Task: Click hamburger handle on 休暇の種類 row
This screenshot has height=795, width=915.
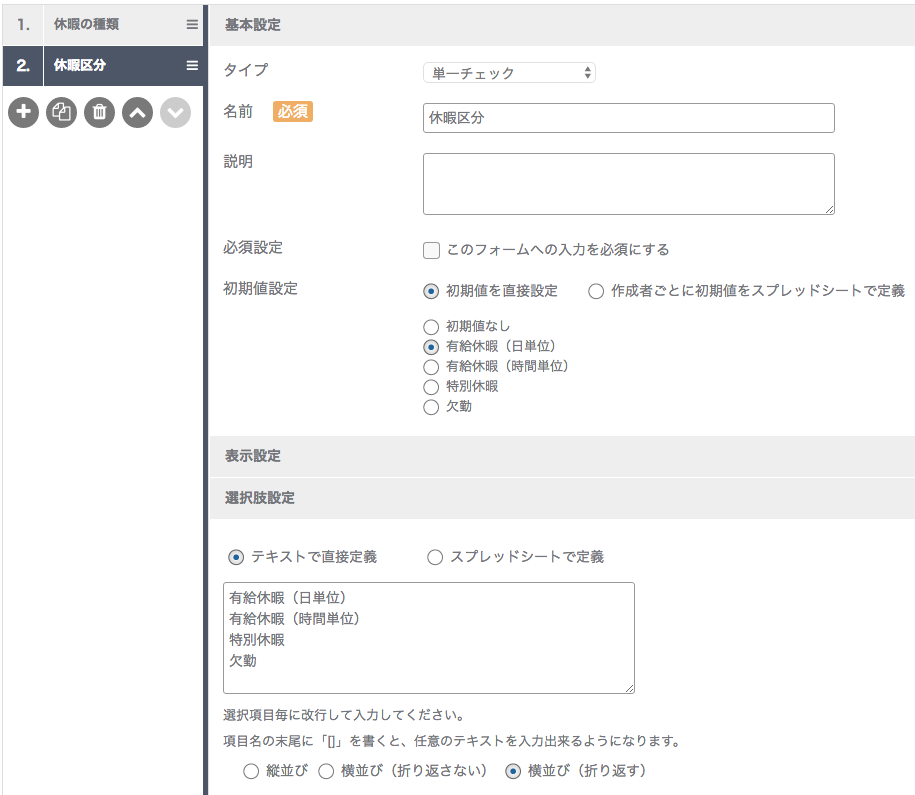Action: (x=192, y=25)
